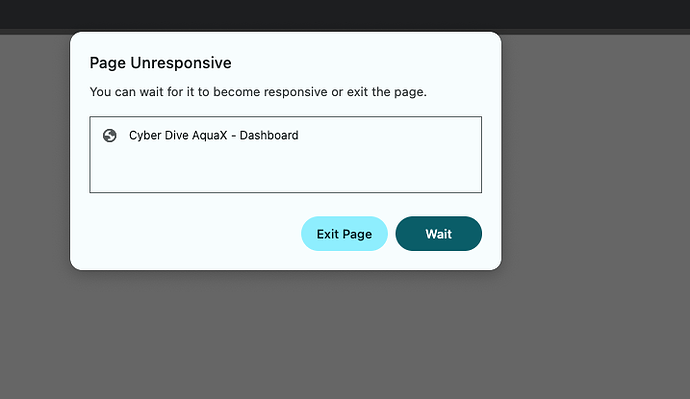Click the Exit Page button
The width and height of the screenshot is (690, 399).
click(x=344, y=234)
